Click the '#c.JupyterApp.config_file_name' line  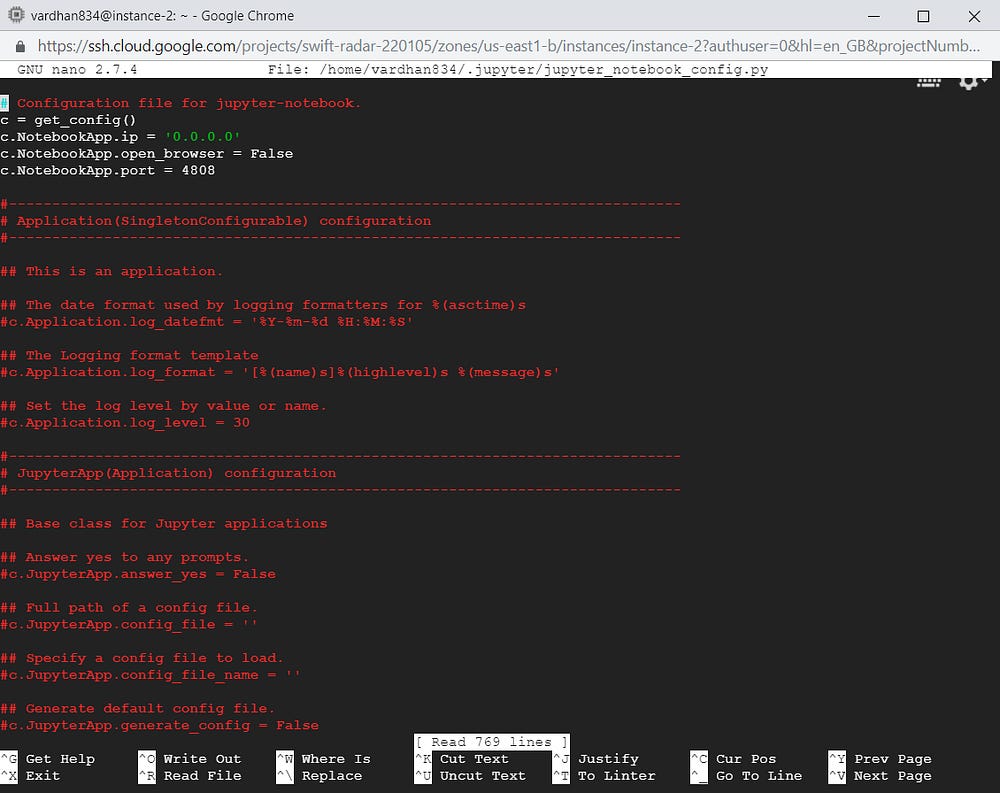(151, 674)
